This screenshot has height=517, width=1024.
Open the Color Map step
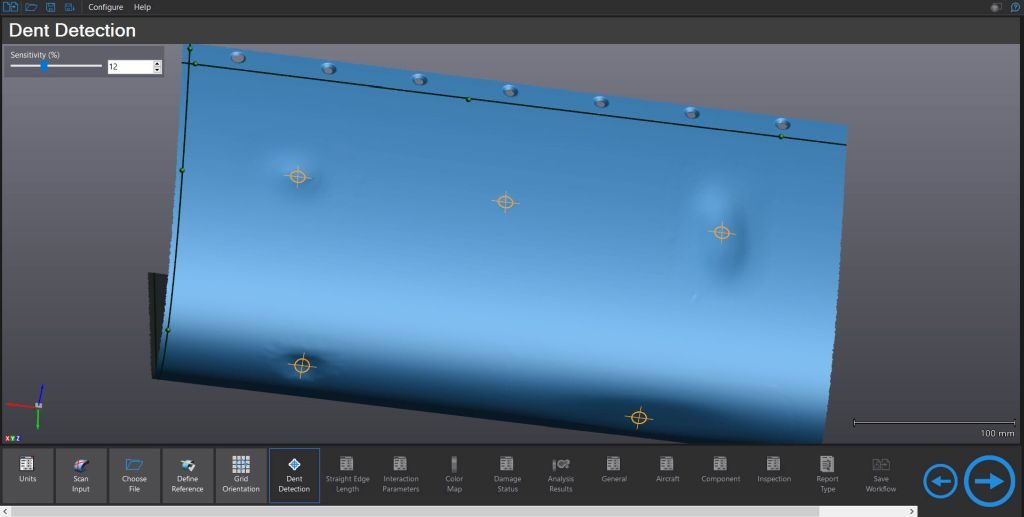coord(454,475)
